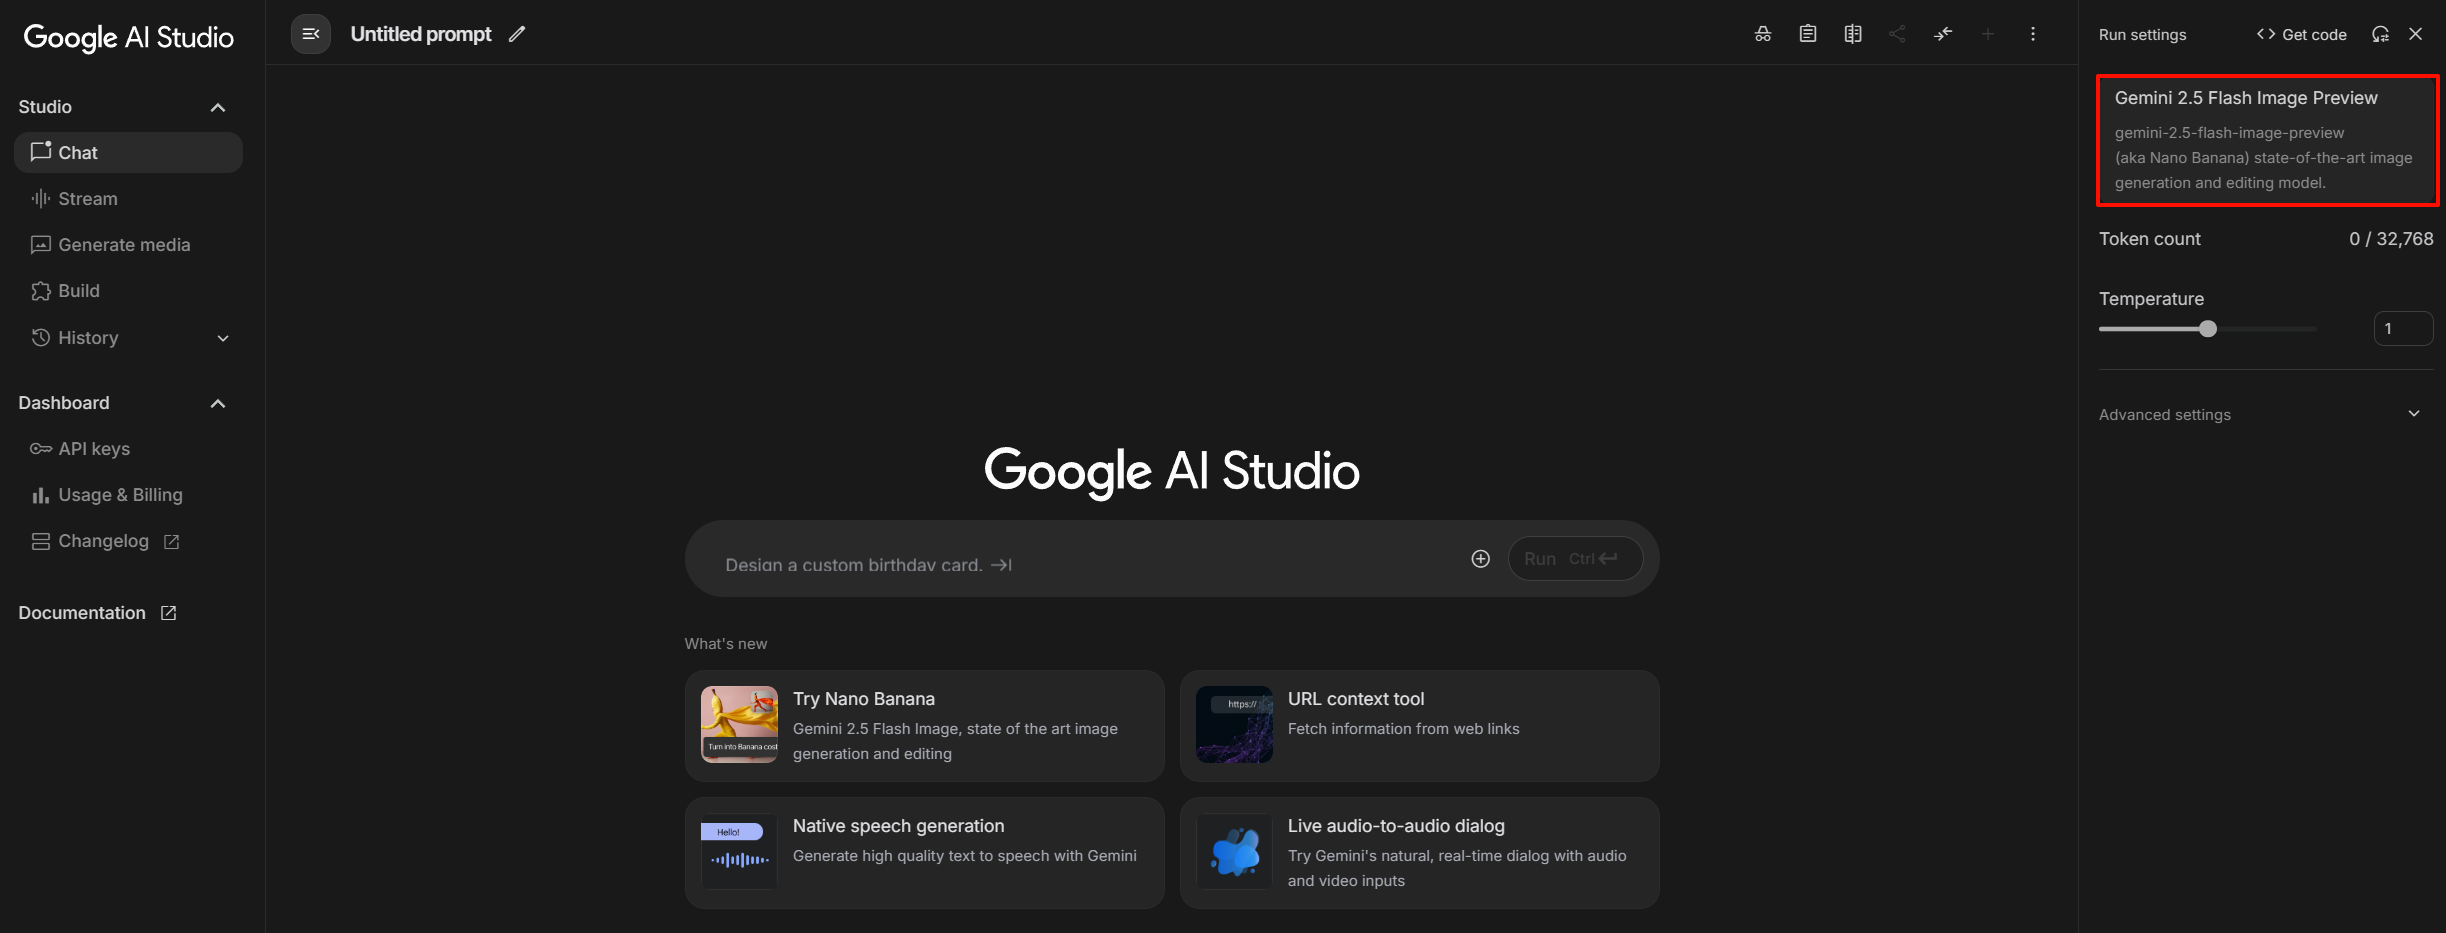Open the three-dot more options menu

pos(2033,34)
